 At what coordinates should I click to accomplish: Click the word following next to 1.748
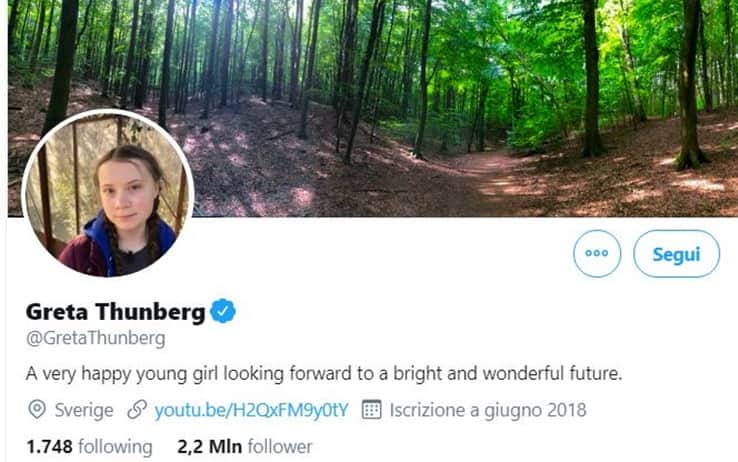pyautogui.click(x=115, y=447)
